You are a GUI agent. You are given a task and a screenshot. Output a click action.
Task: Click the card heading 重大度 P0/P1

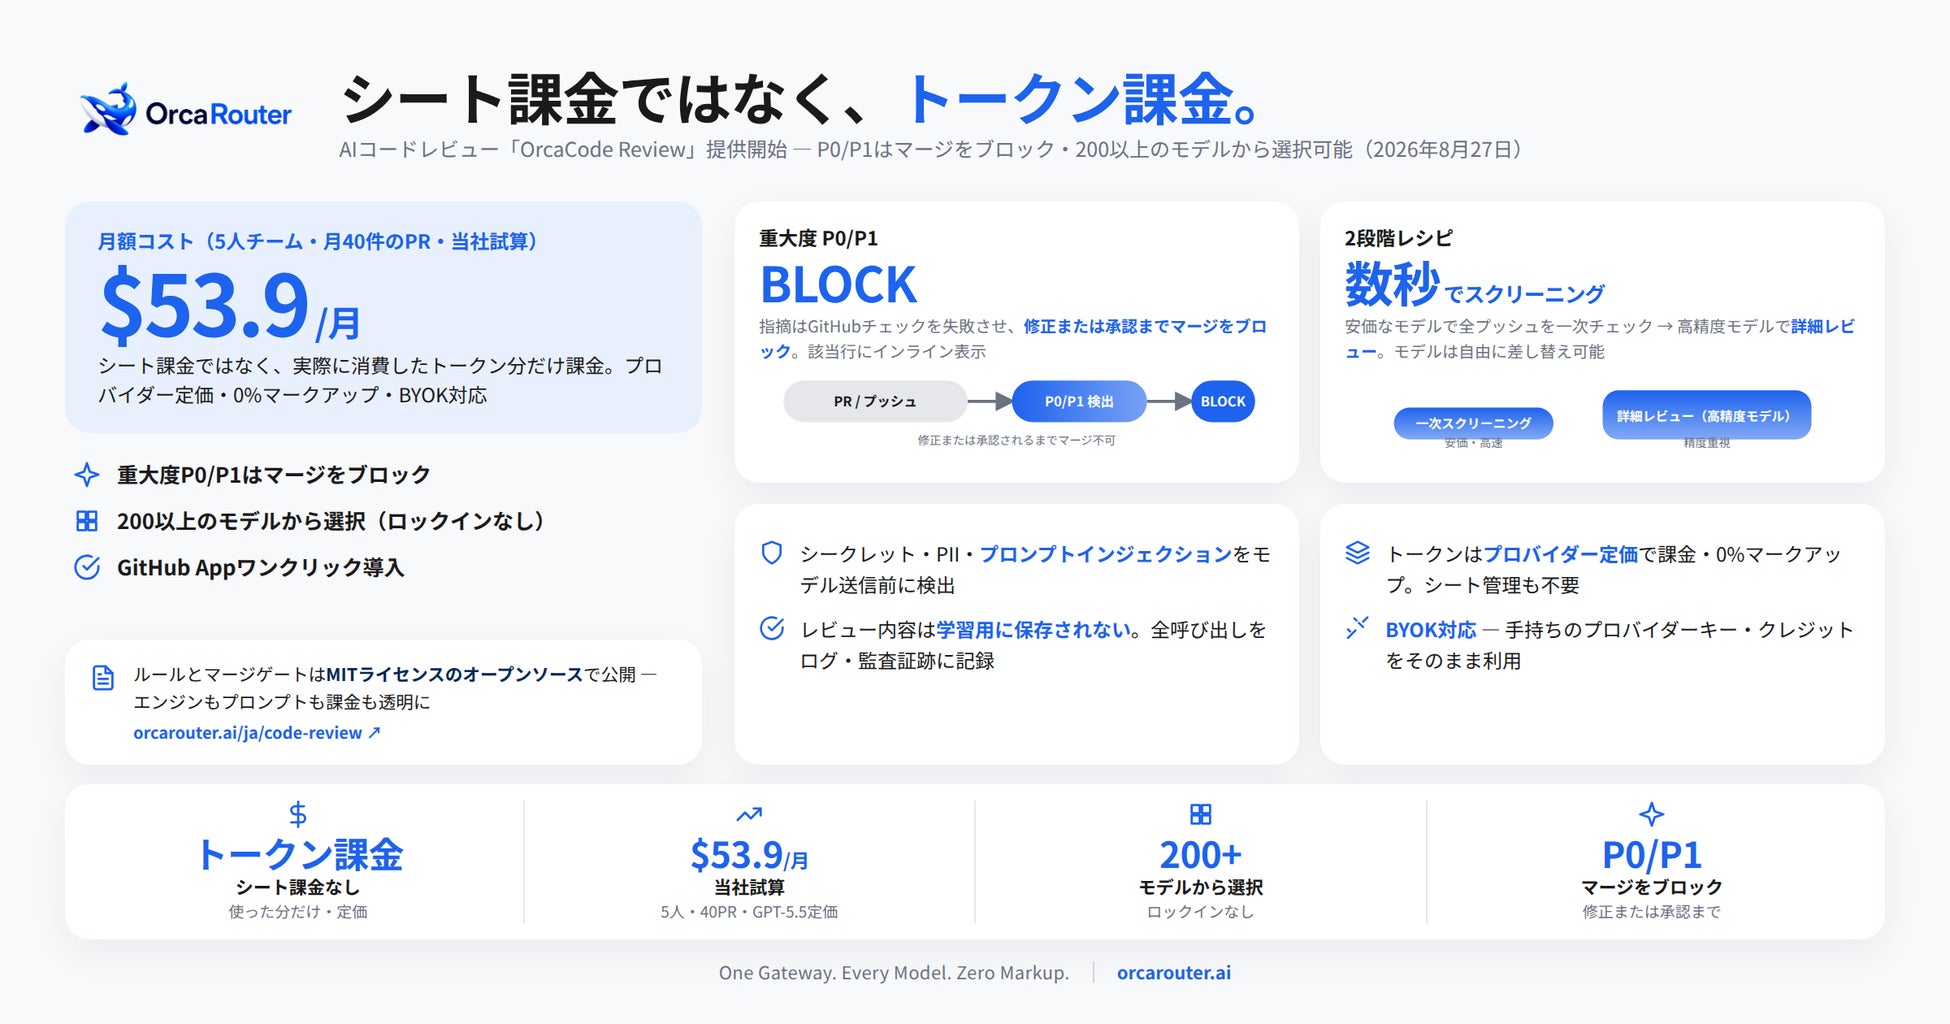pos(818,238)
